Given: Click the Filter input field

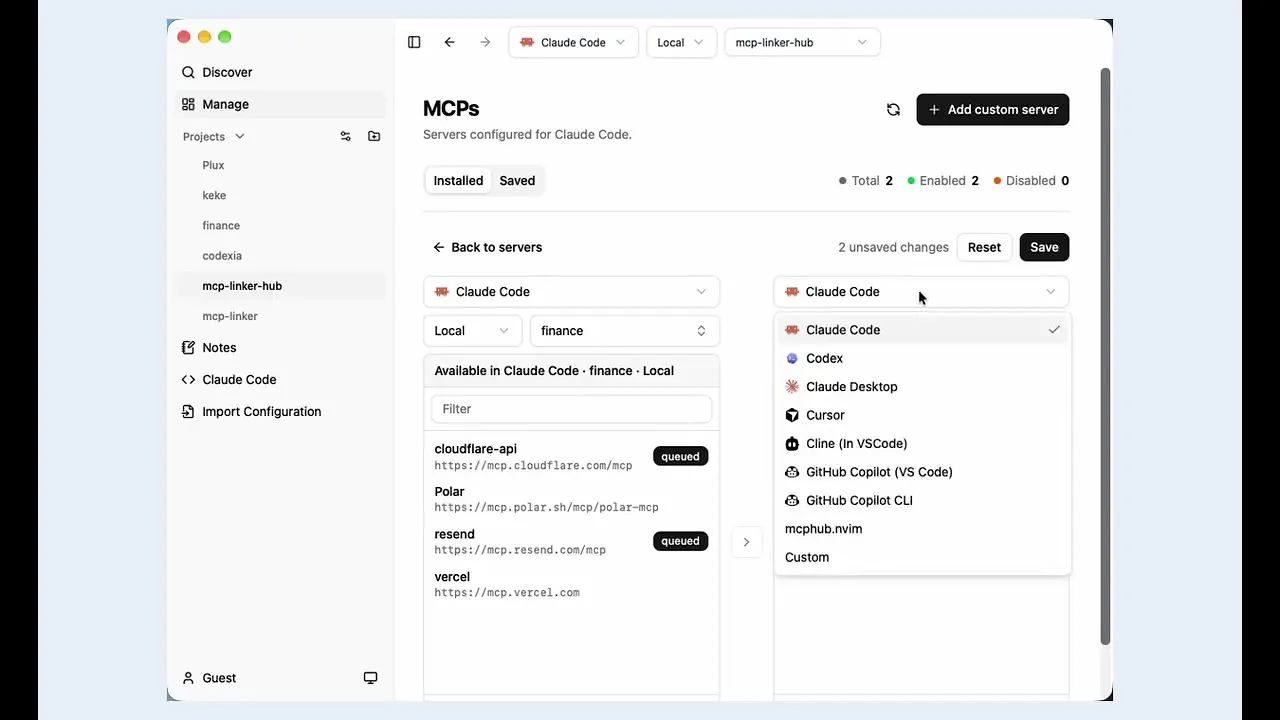Looking at the screenshot, I should (571, 409).
